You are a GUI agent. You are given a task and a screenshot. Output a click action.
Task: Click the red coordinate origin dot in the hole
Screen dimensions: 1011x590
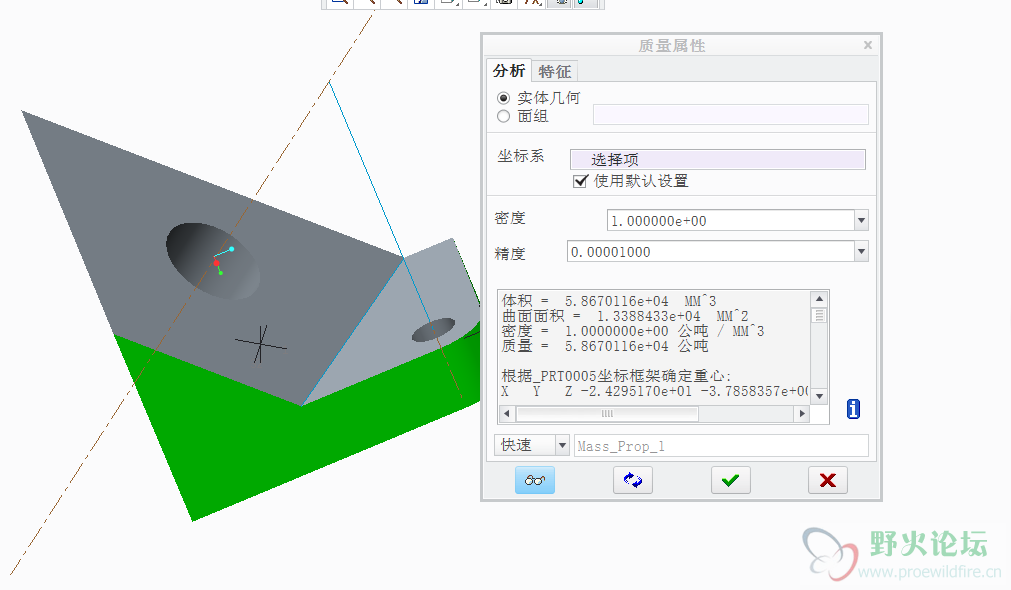click(216, 262)
